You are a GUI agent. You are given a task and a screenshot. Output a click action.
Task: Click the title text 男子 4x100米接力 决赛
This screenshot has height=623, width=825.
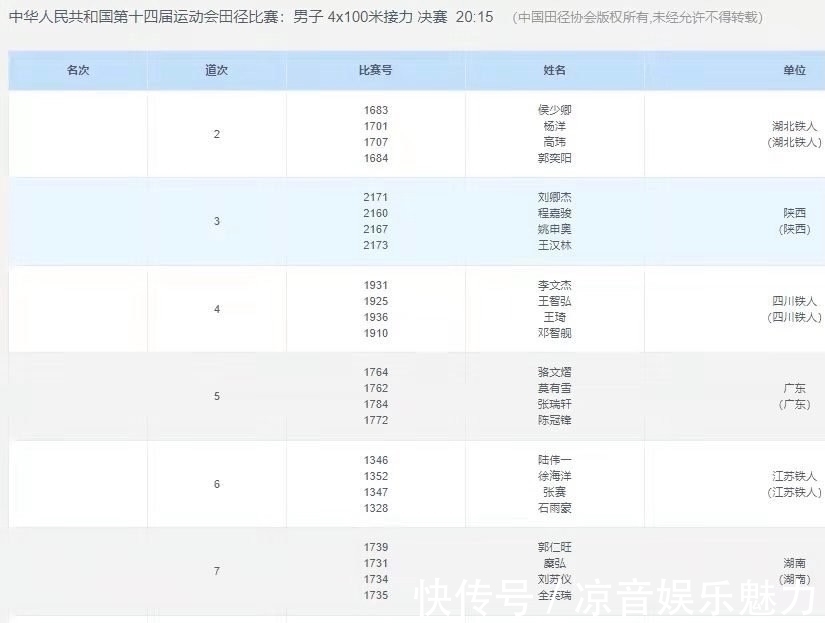click(370, 17)
